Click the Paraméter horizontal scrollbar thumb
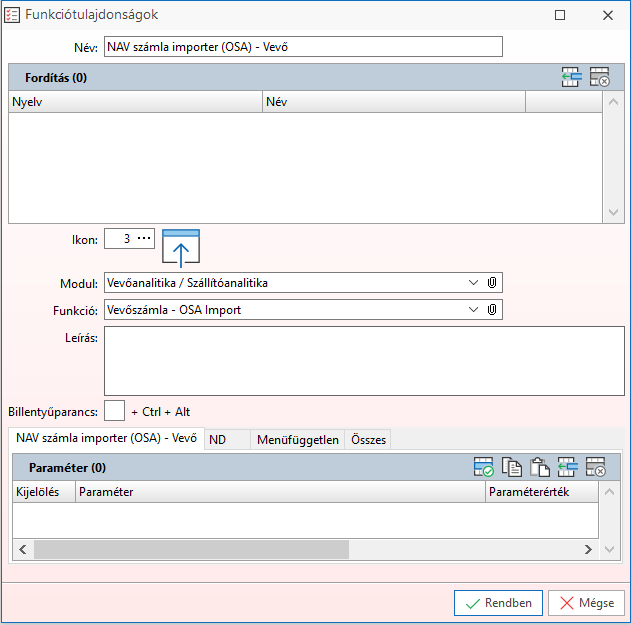632x625 pixels. point(191,549)
